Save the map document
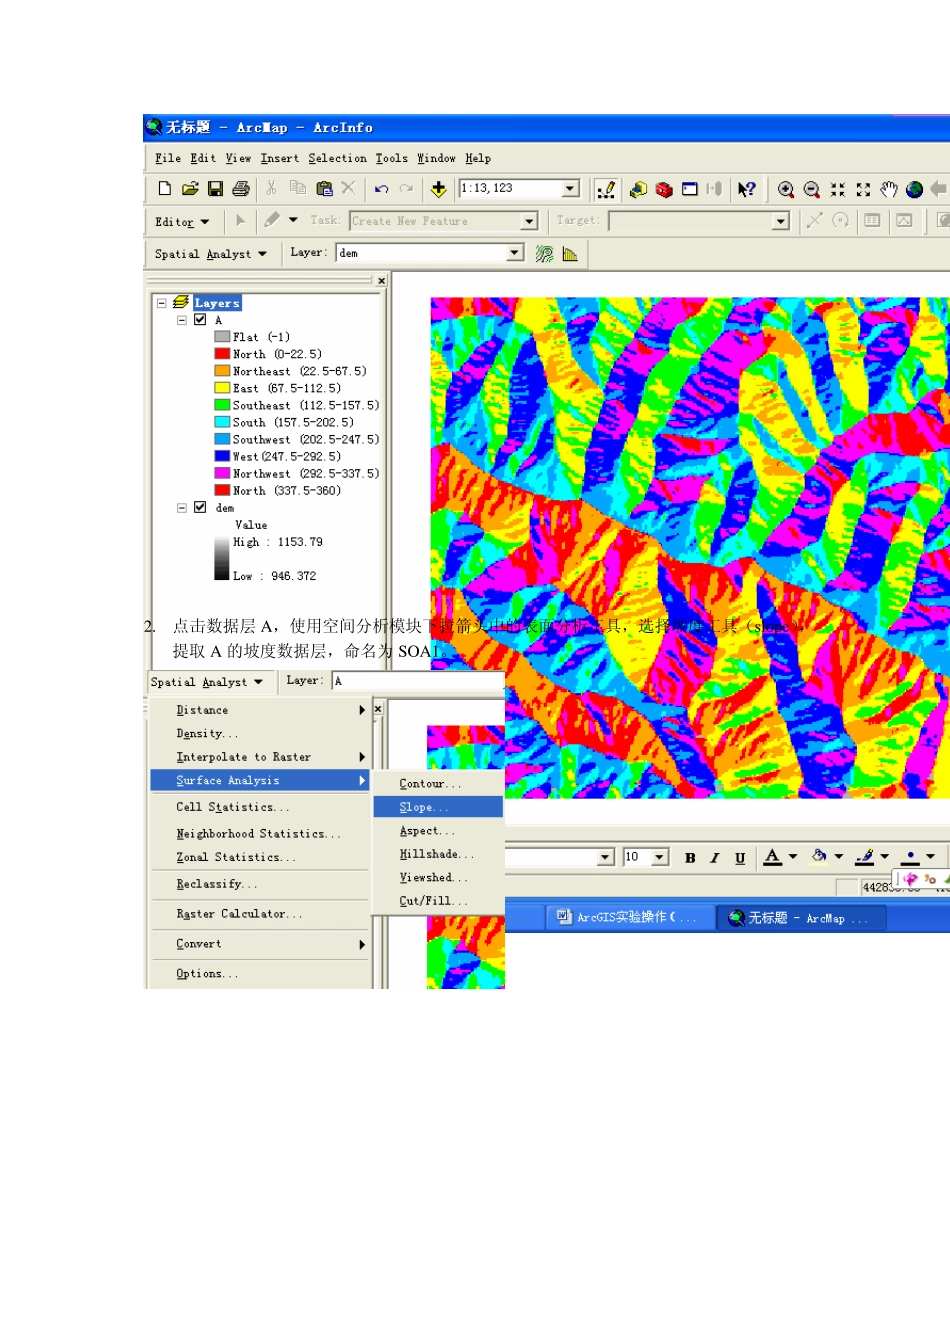 [215, 188]
